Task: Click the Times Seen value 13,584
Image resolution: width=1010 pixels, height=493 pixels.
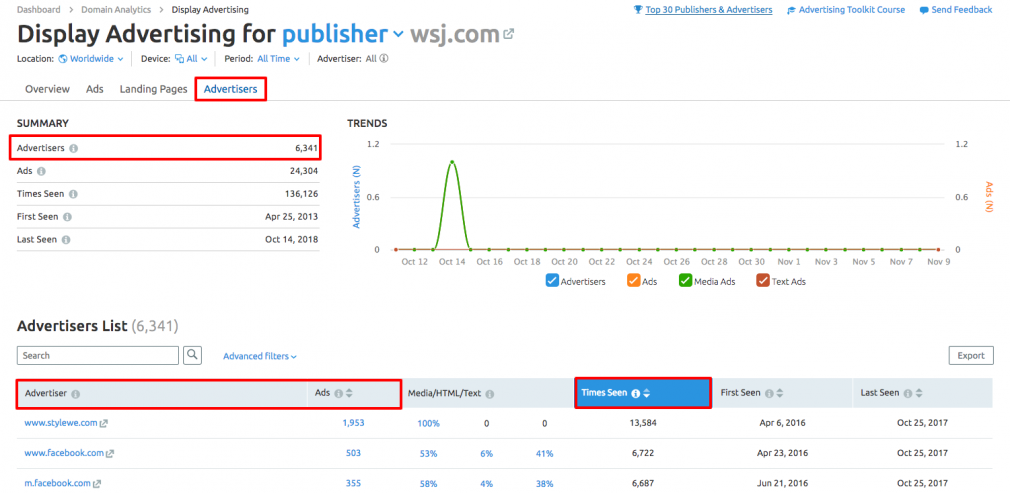Action: [x=642, y=423]
